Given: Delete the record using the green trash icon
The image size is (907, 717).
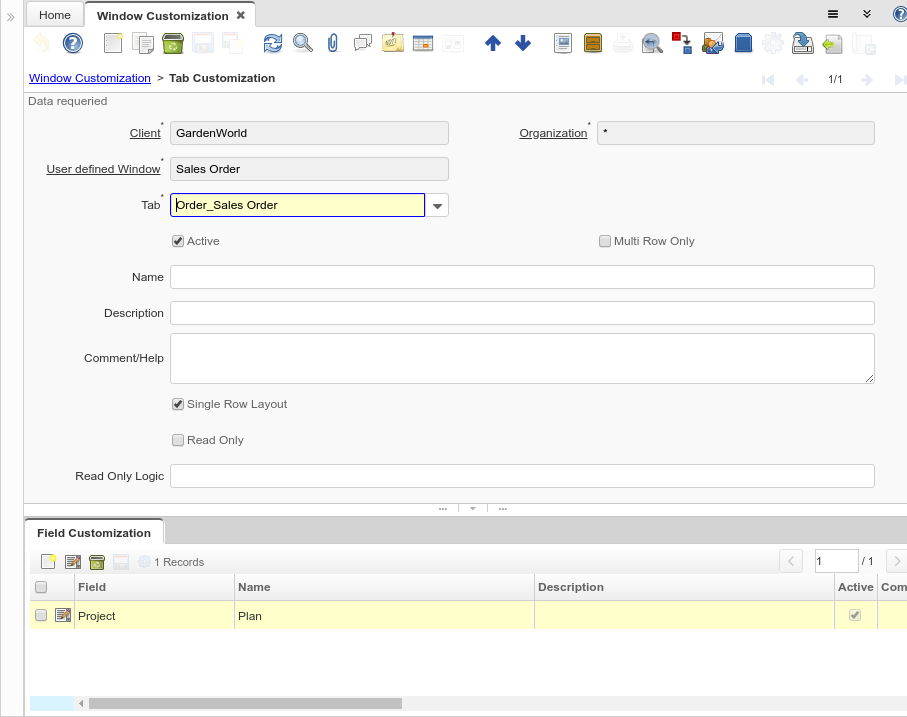Looking at the screenshot, I should click(x=172, y=43).
